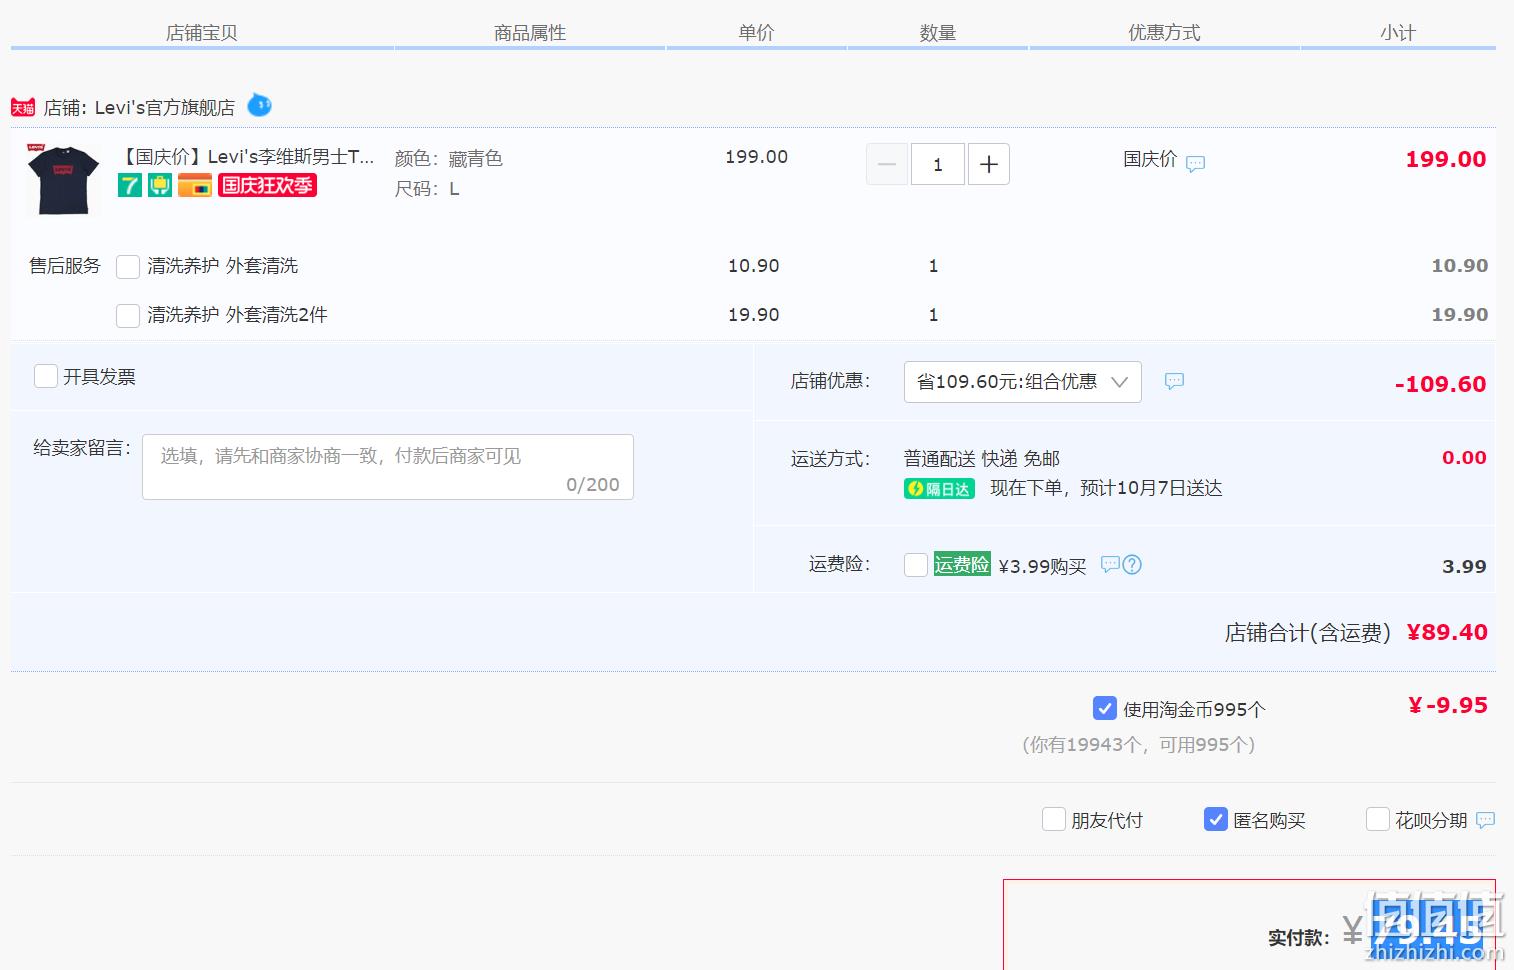Click the 7-day return badge icon
The width and height of the screenshot is (1514, 970).
click(x=130, y=185)
